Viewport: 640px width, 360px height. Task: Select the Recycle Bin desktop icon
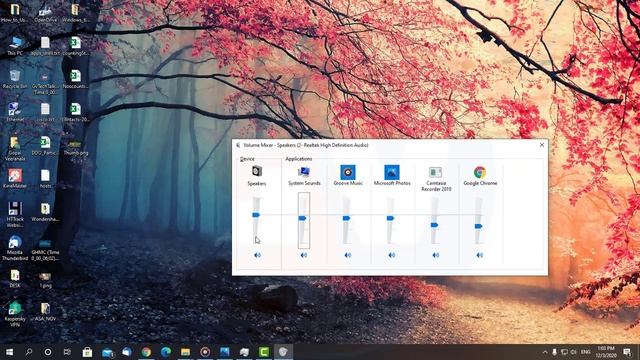point(15,79)
